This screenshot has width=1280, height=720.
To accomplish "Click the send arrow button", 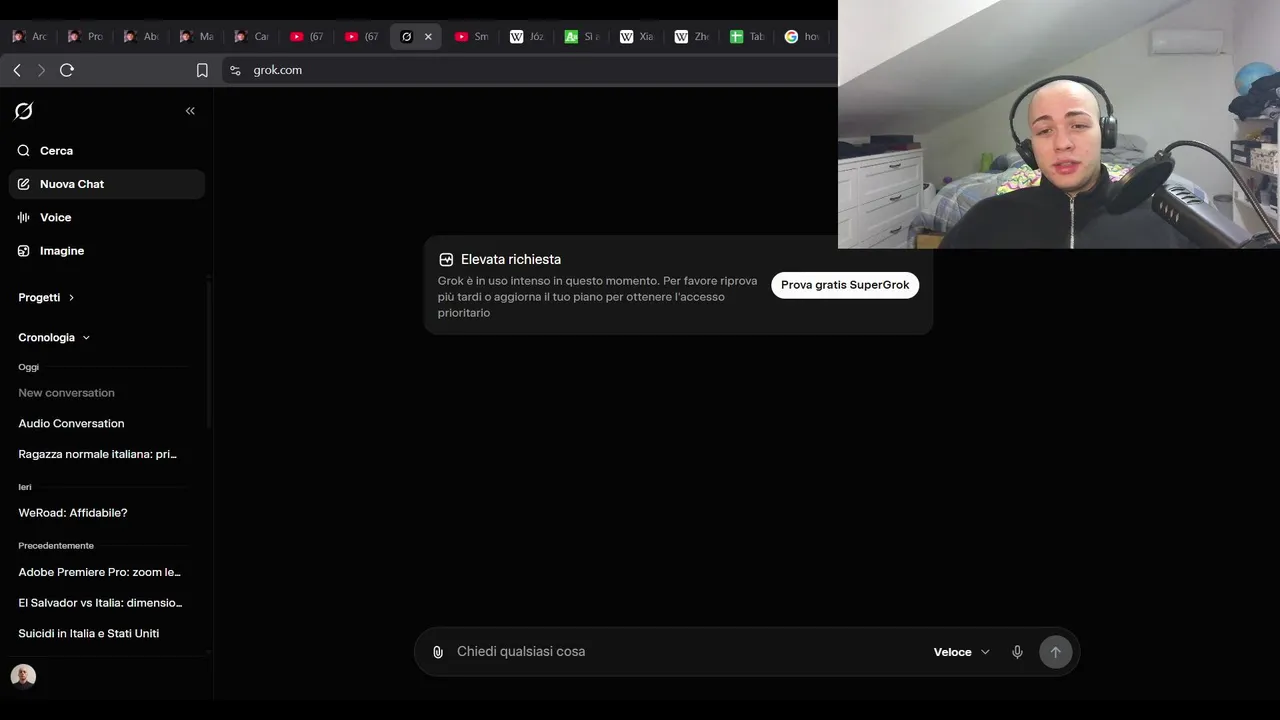I will click(x=1055, y=652).
